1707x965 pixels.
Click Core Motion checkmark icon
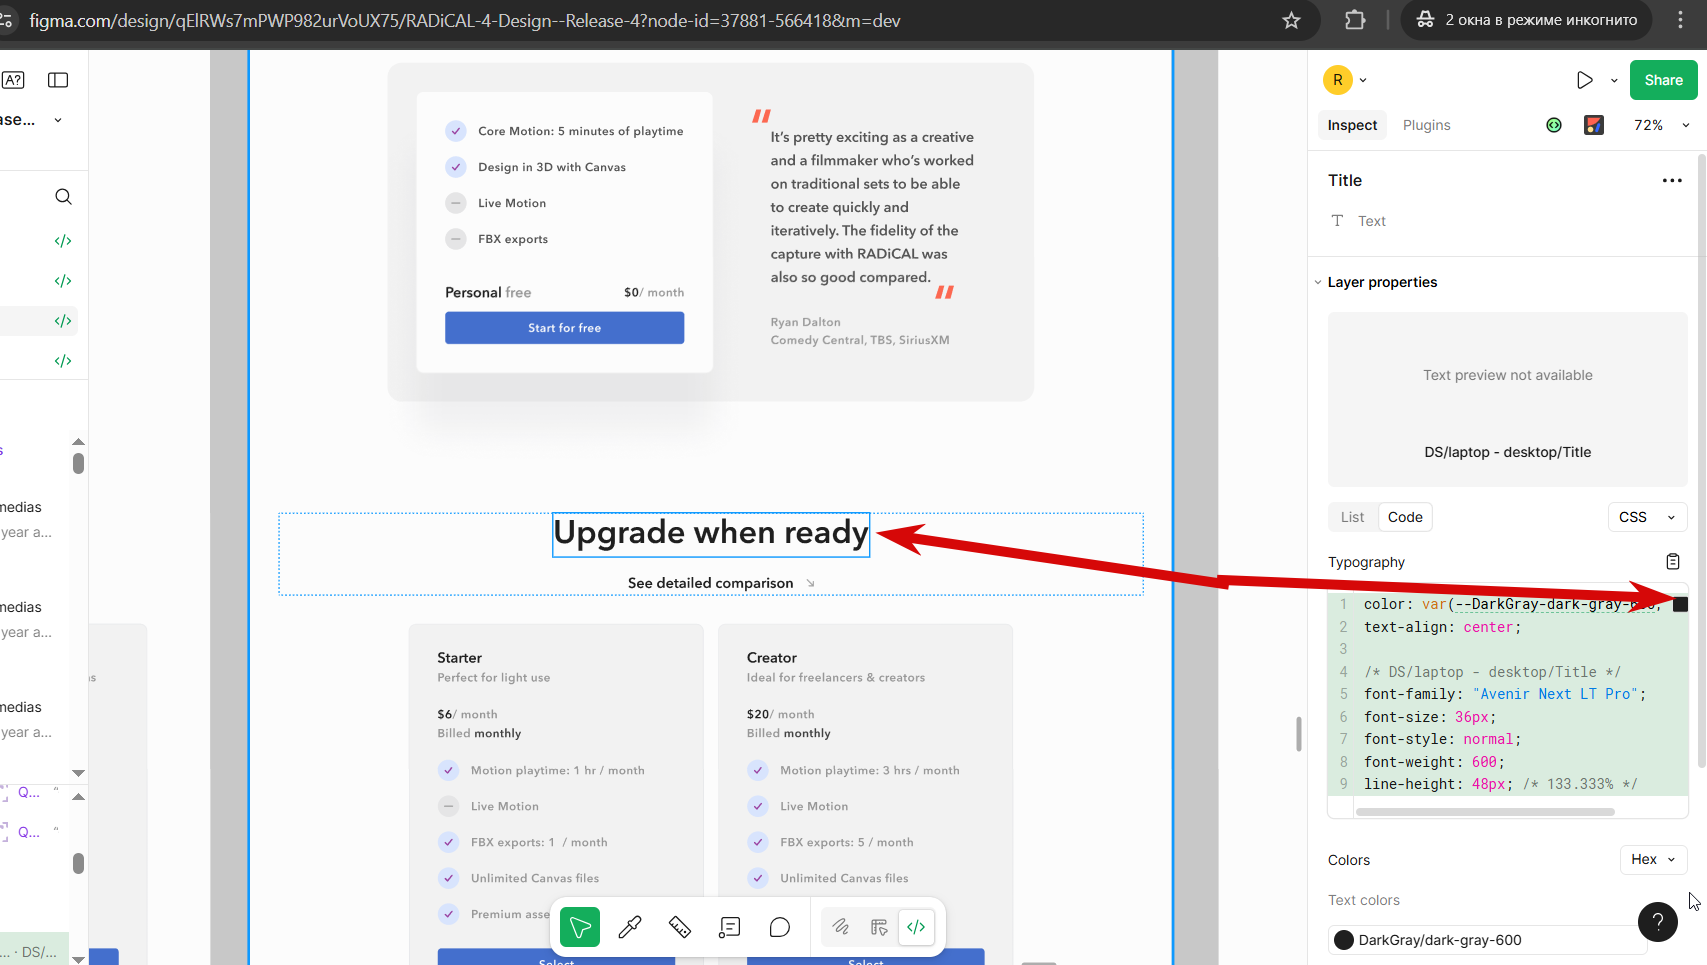(456, 131)
